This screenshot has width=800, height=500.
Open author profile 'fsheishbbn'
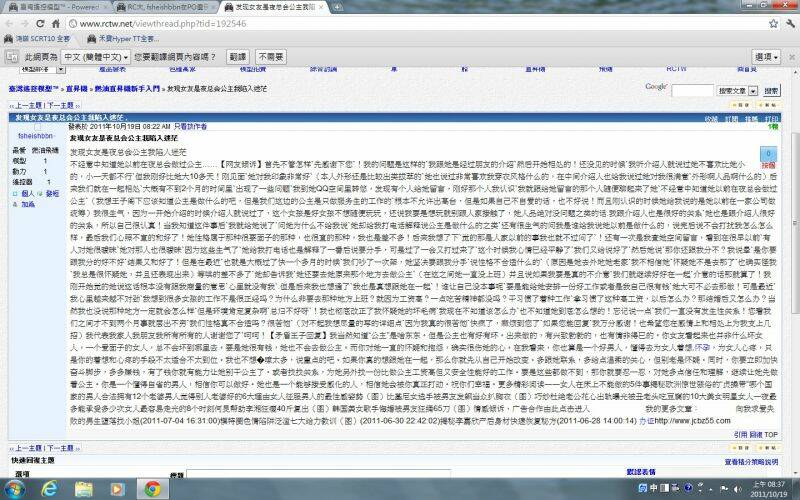click(x=36, y=136)
